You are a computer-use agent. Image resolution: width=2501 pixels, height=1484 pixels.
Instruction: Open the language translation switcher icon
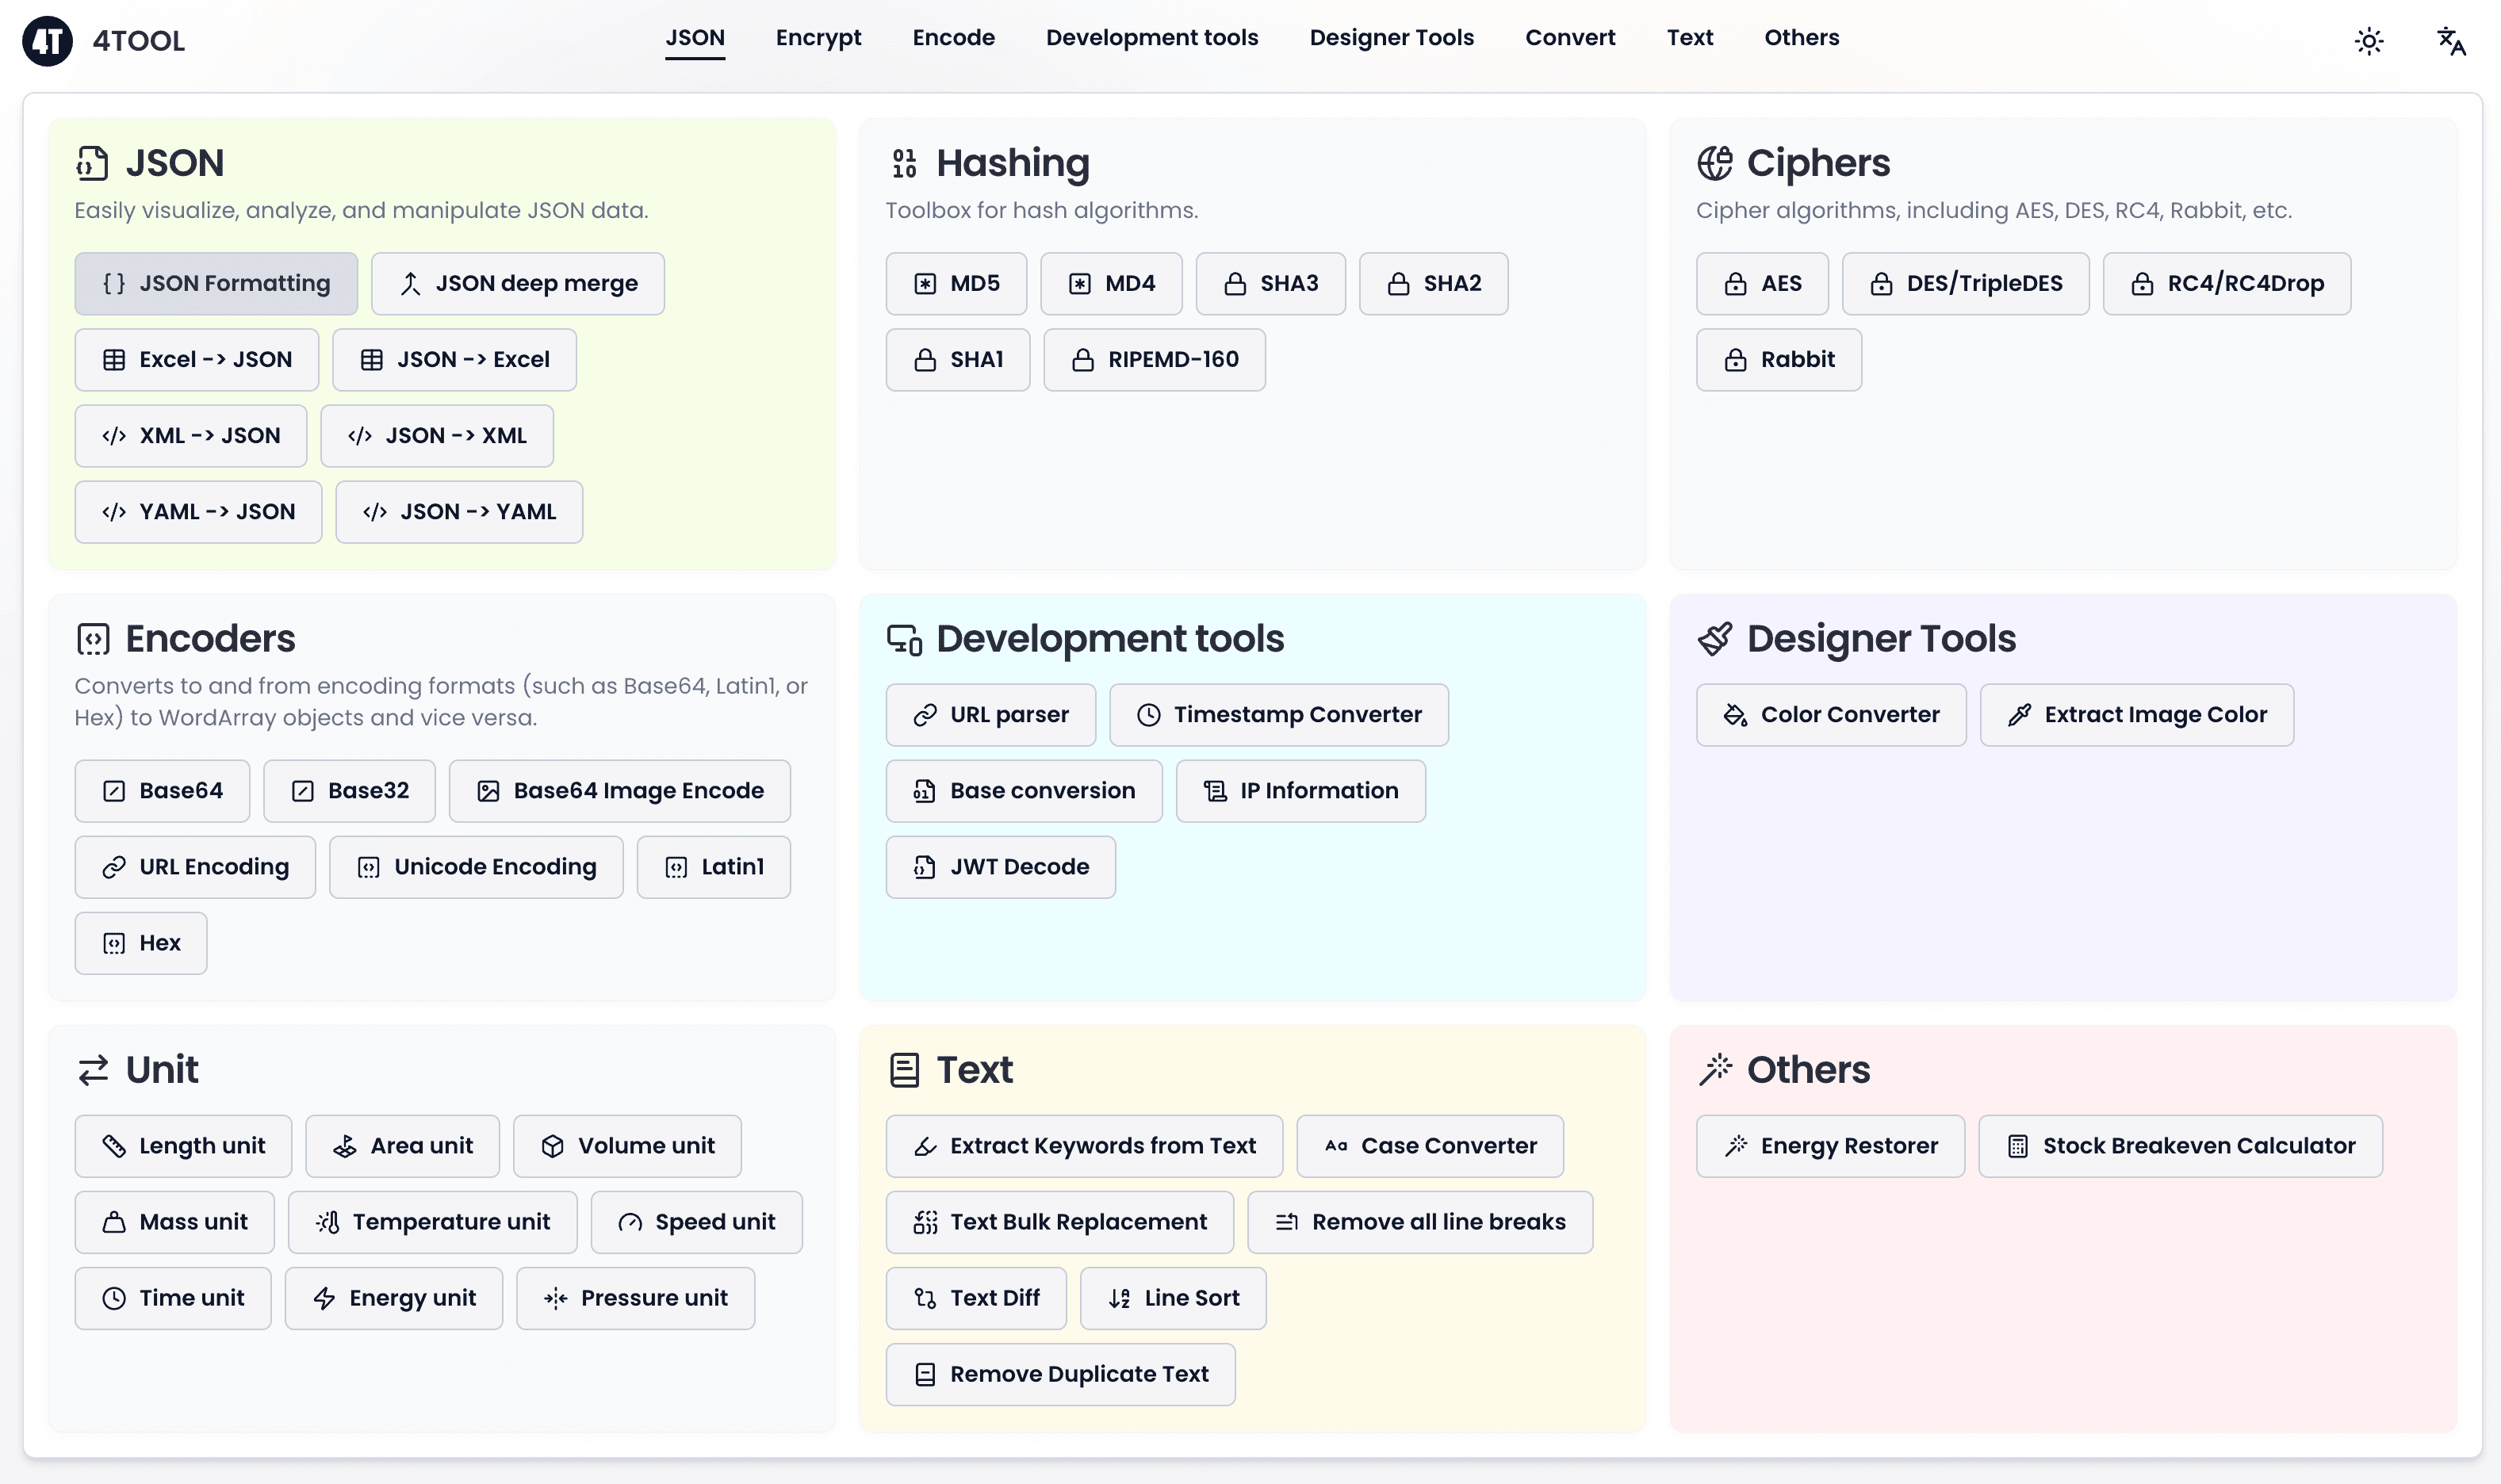pyautogui.click(x=2450, y=41)
